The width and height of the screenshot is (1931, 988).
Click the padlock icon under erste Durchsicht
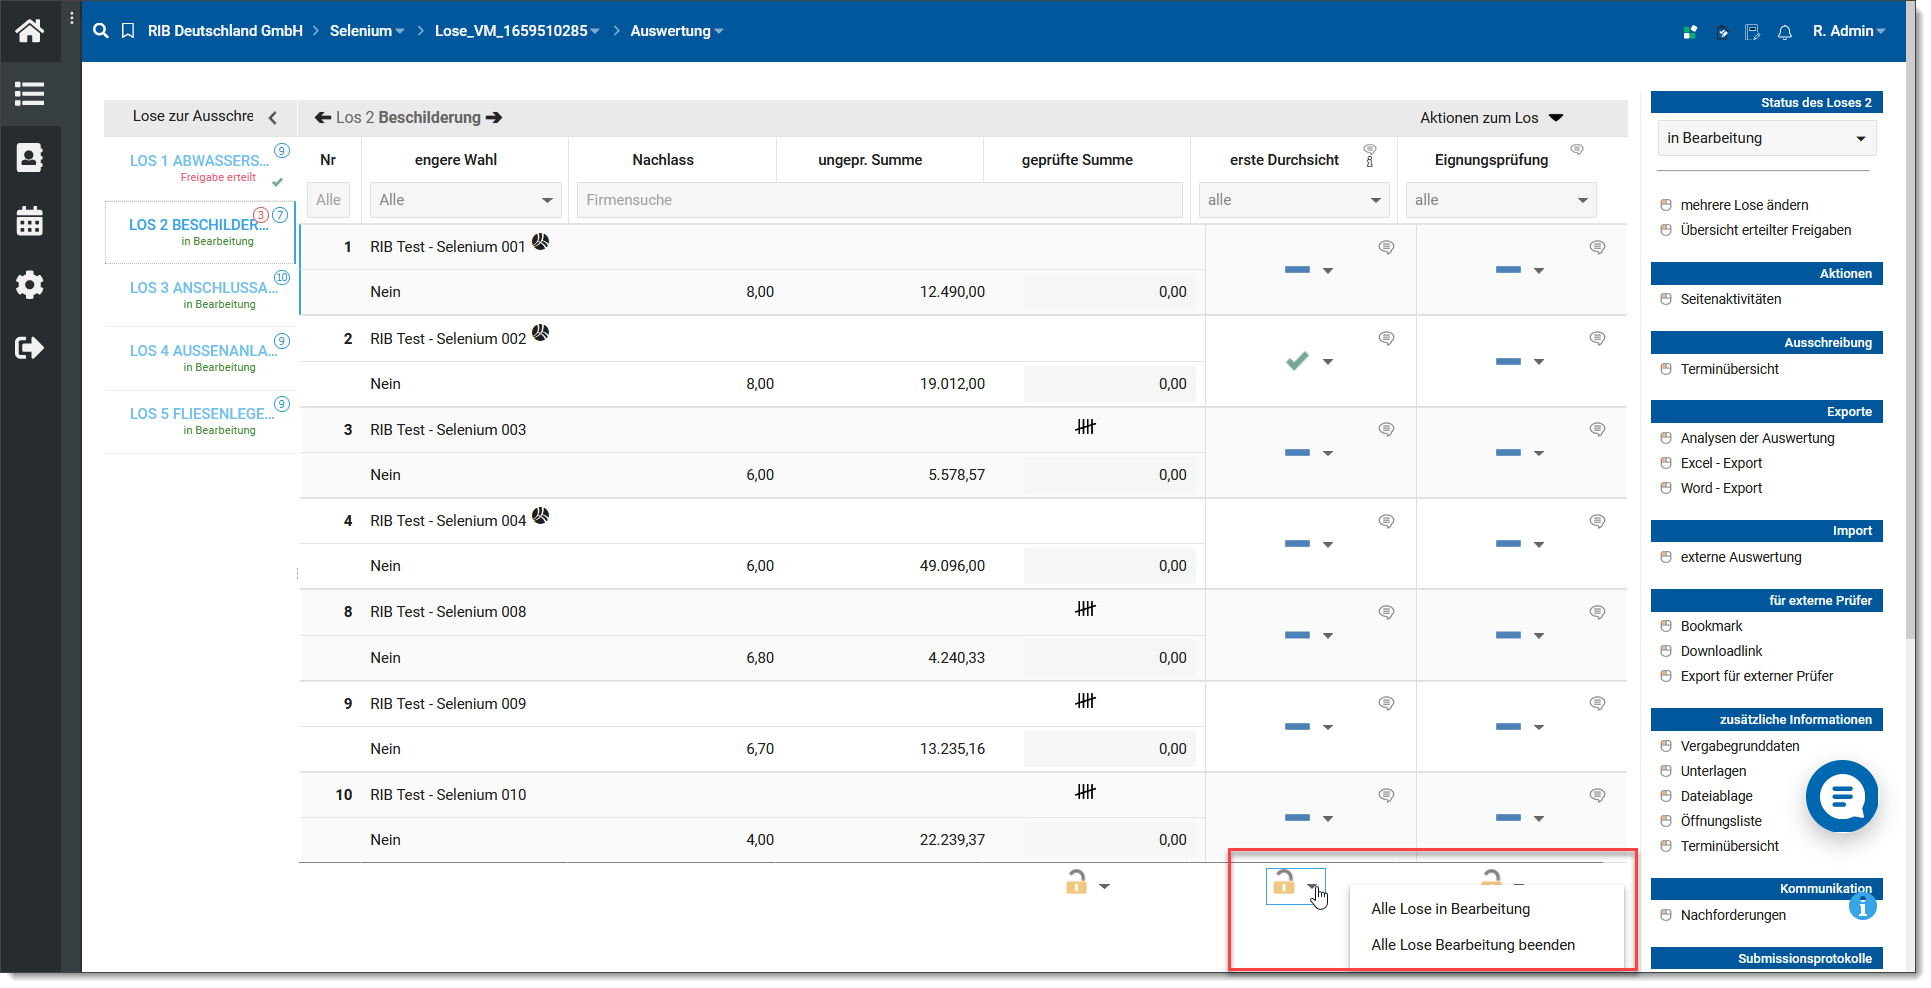(x=1284, y=882)
